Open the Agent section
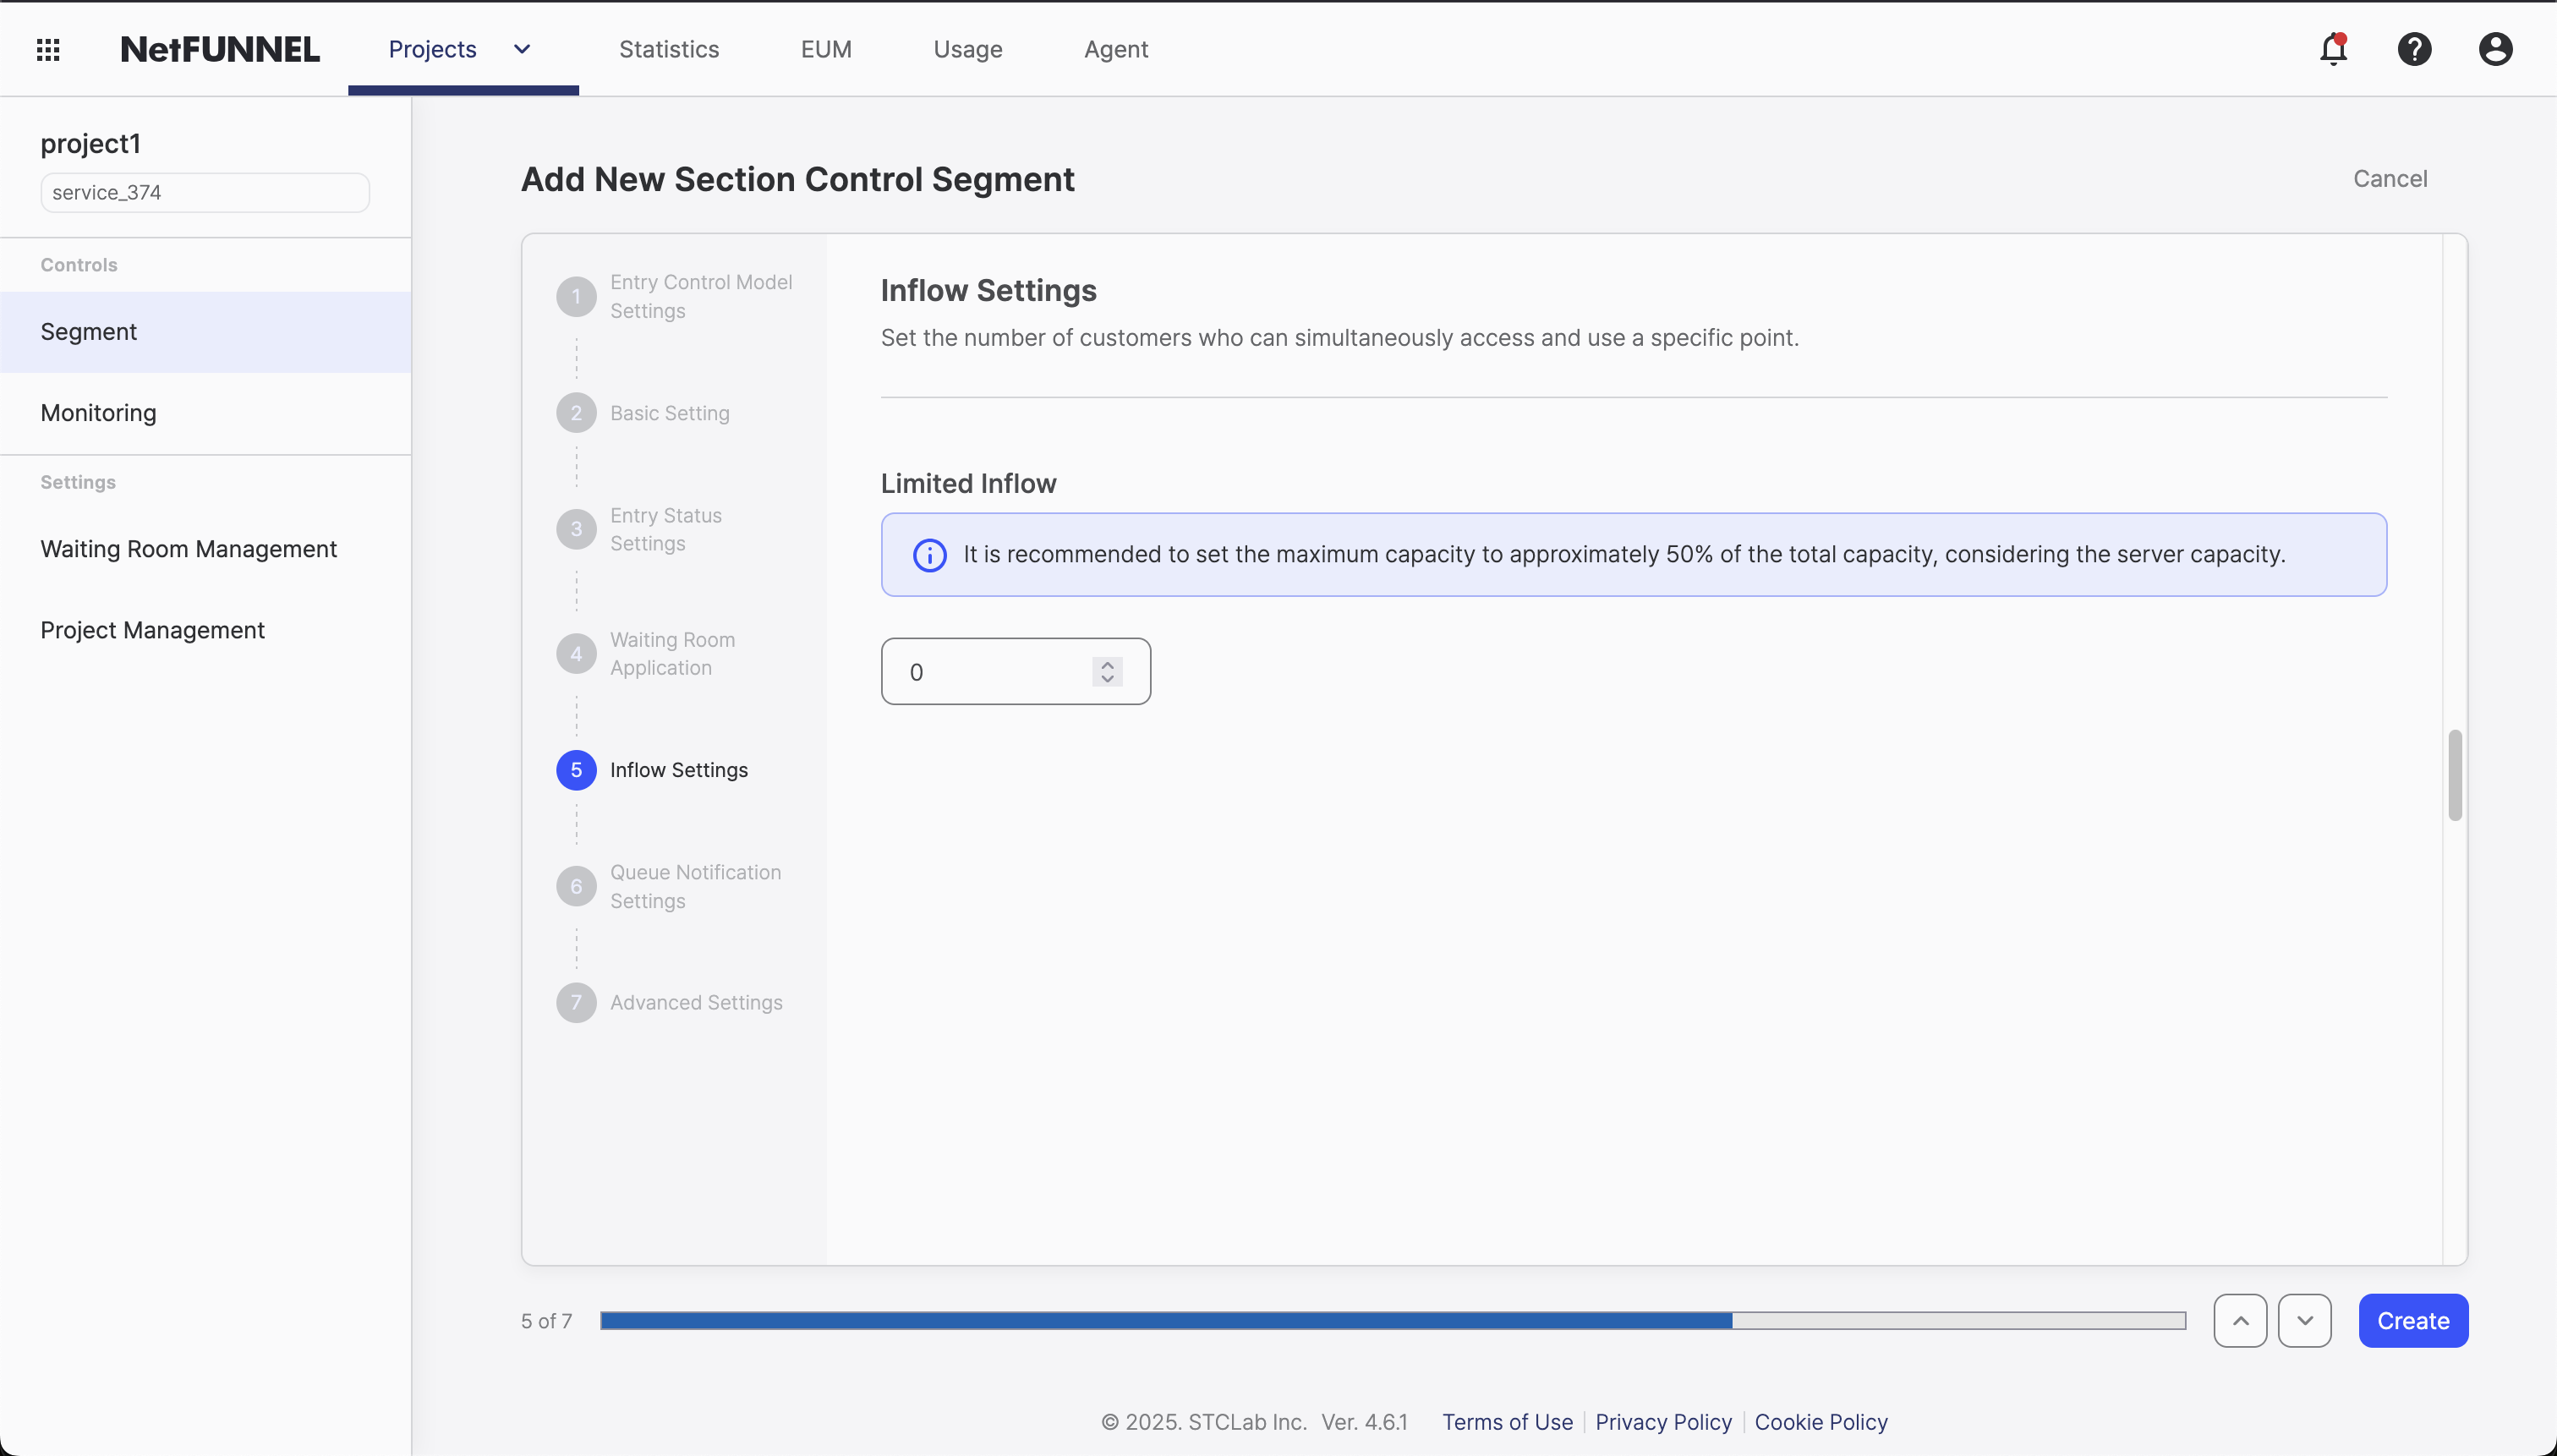 1115,48
